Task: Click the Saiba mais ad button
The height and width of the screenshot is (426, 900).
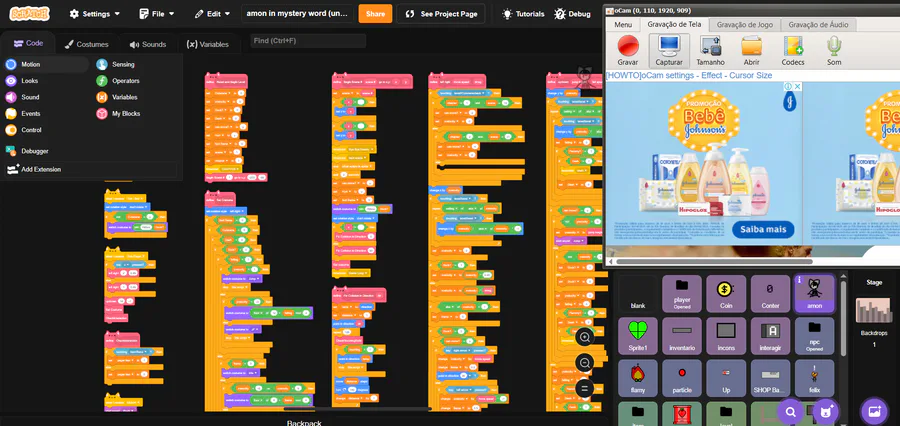Action: pos(763,230)
